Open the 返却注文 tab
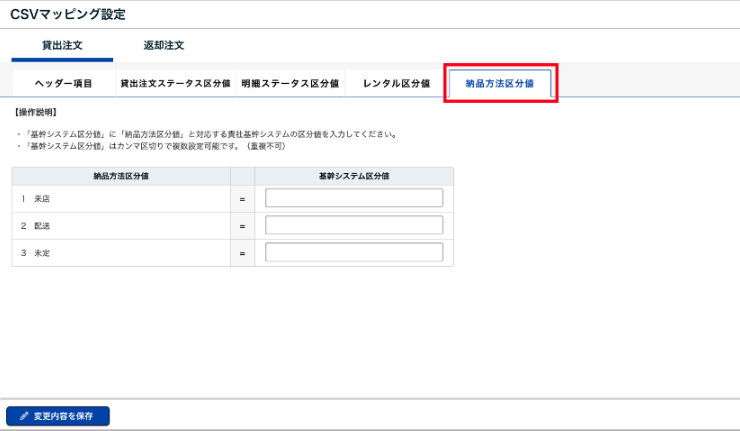Screen dimensions: 740x431 [164, 46]
